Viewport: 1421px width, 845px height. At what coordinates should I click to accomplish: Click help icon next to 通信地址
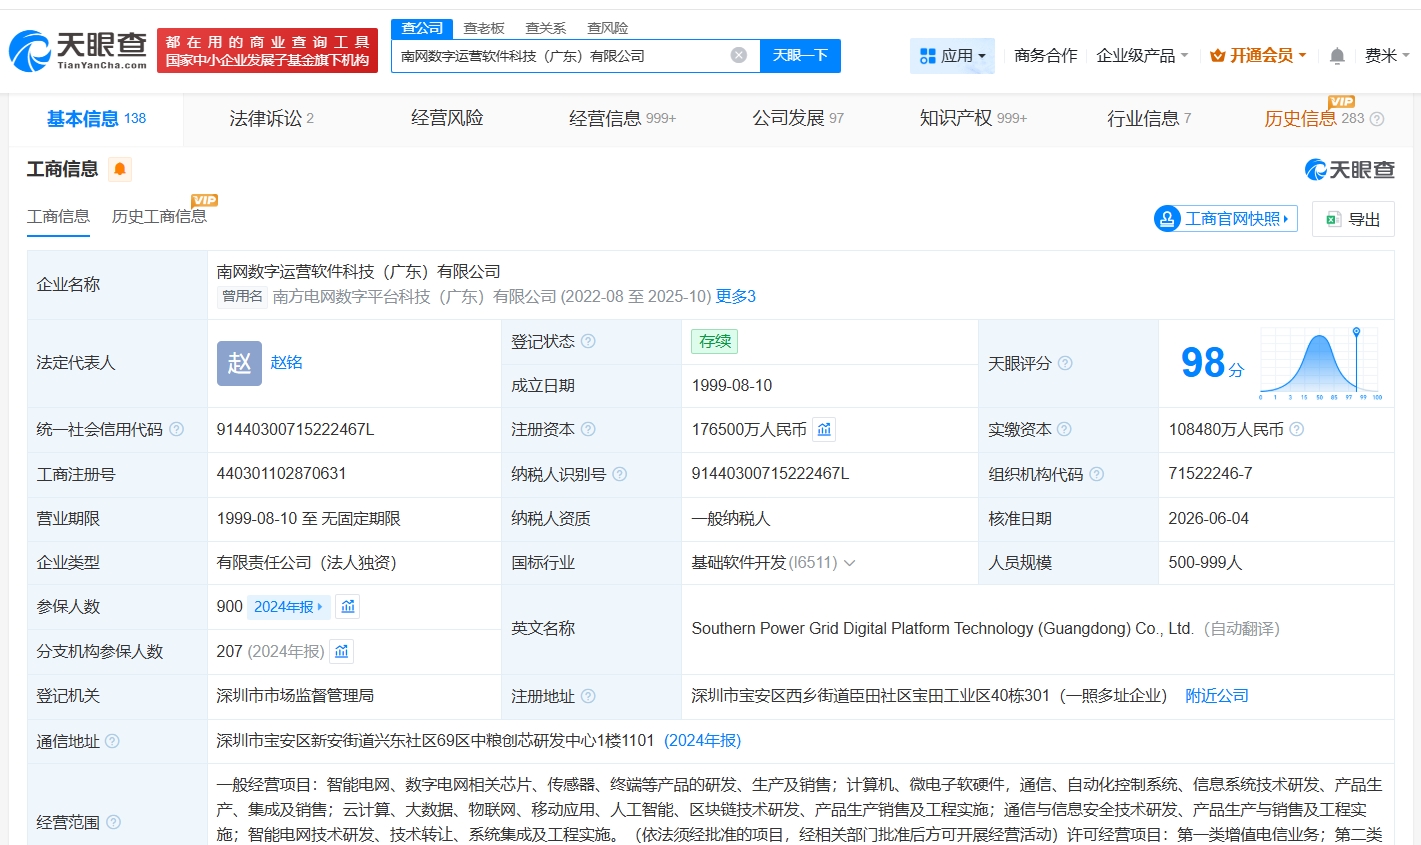tap(112, 741)
